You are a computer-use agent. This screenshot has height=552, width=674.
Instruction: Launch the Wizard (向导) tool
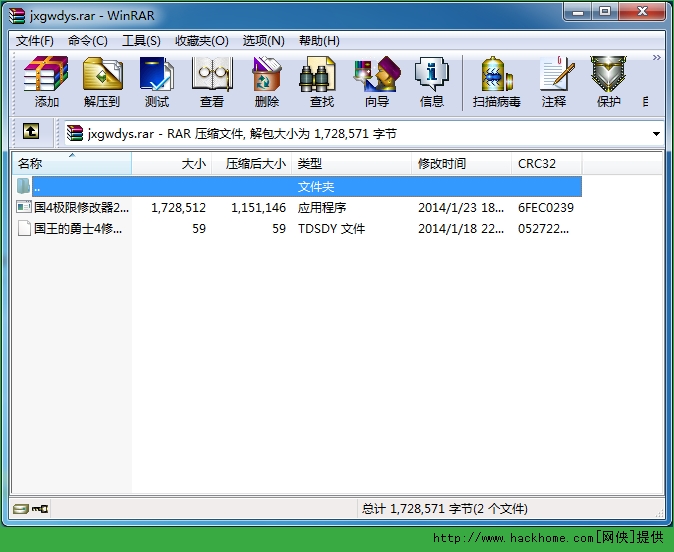click(377, 82)
